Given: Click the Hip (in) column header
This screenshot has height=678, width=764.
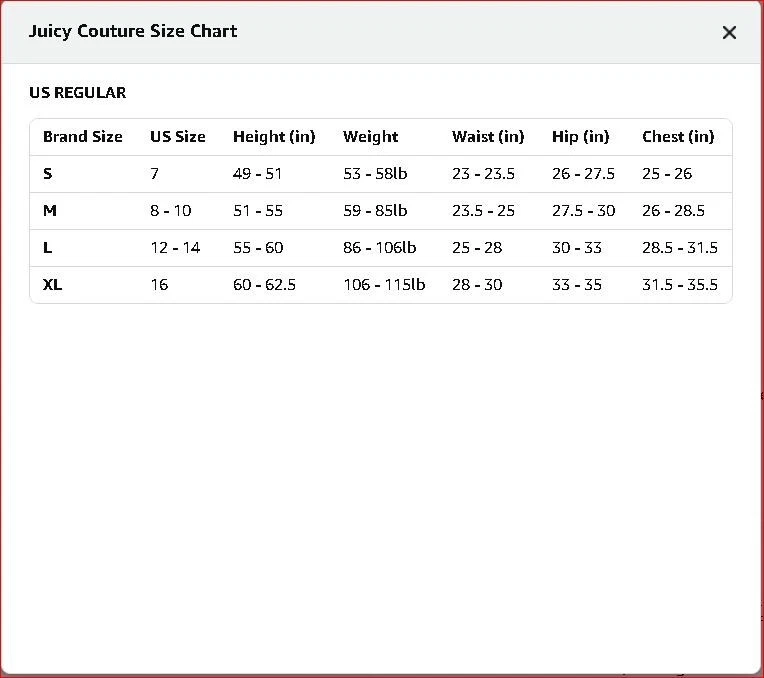Looking at the screenshot, I should [x=580, y=137].
